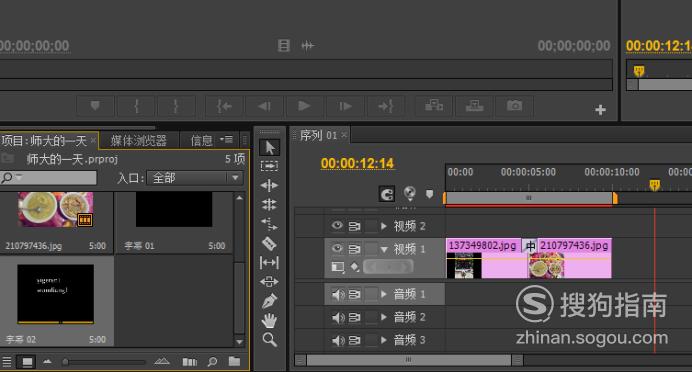Add marker in the timeline header
This screenshot has width=692, height=372.
pos(429,194)
